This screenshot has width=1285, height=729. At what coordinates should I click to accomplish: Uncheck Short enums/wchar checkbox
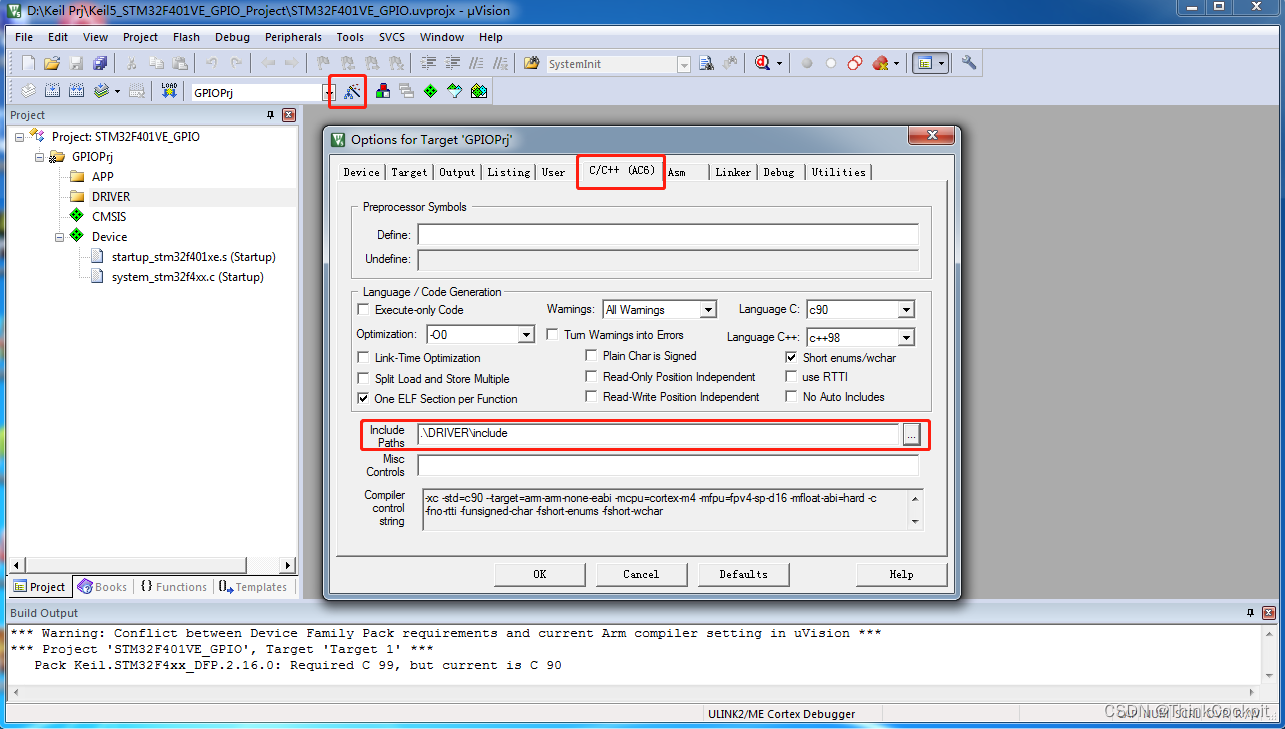point(792,358)
